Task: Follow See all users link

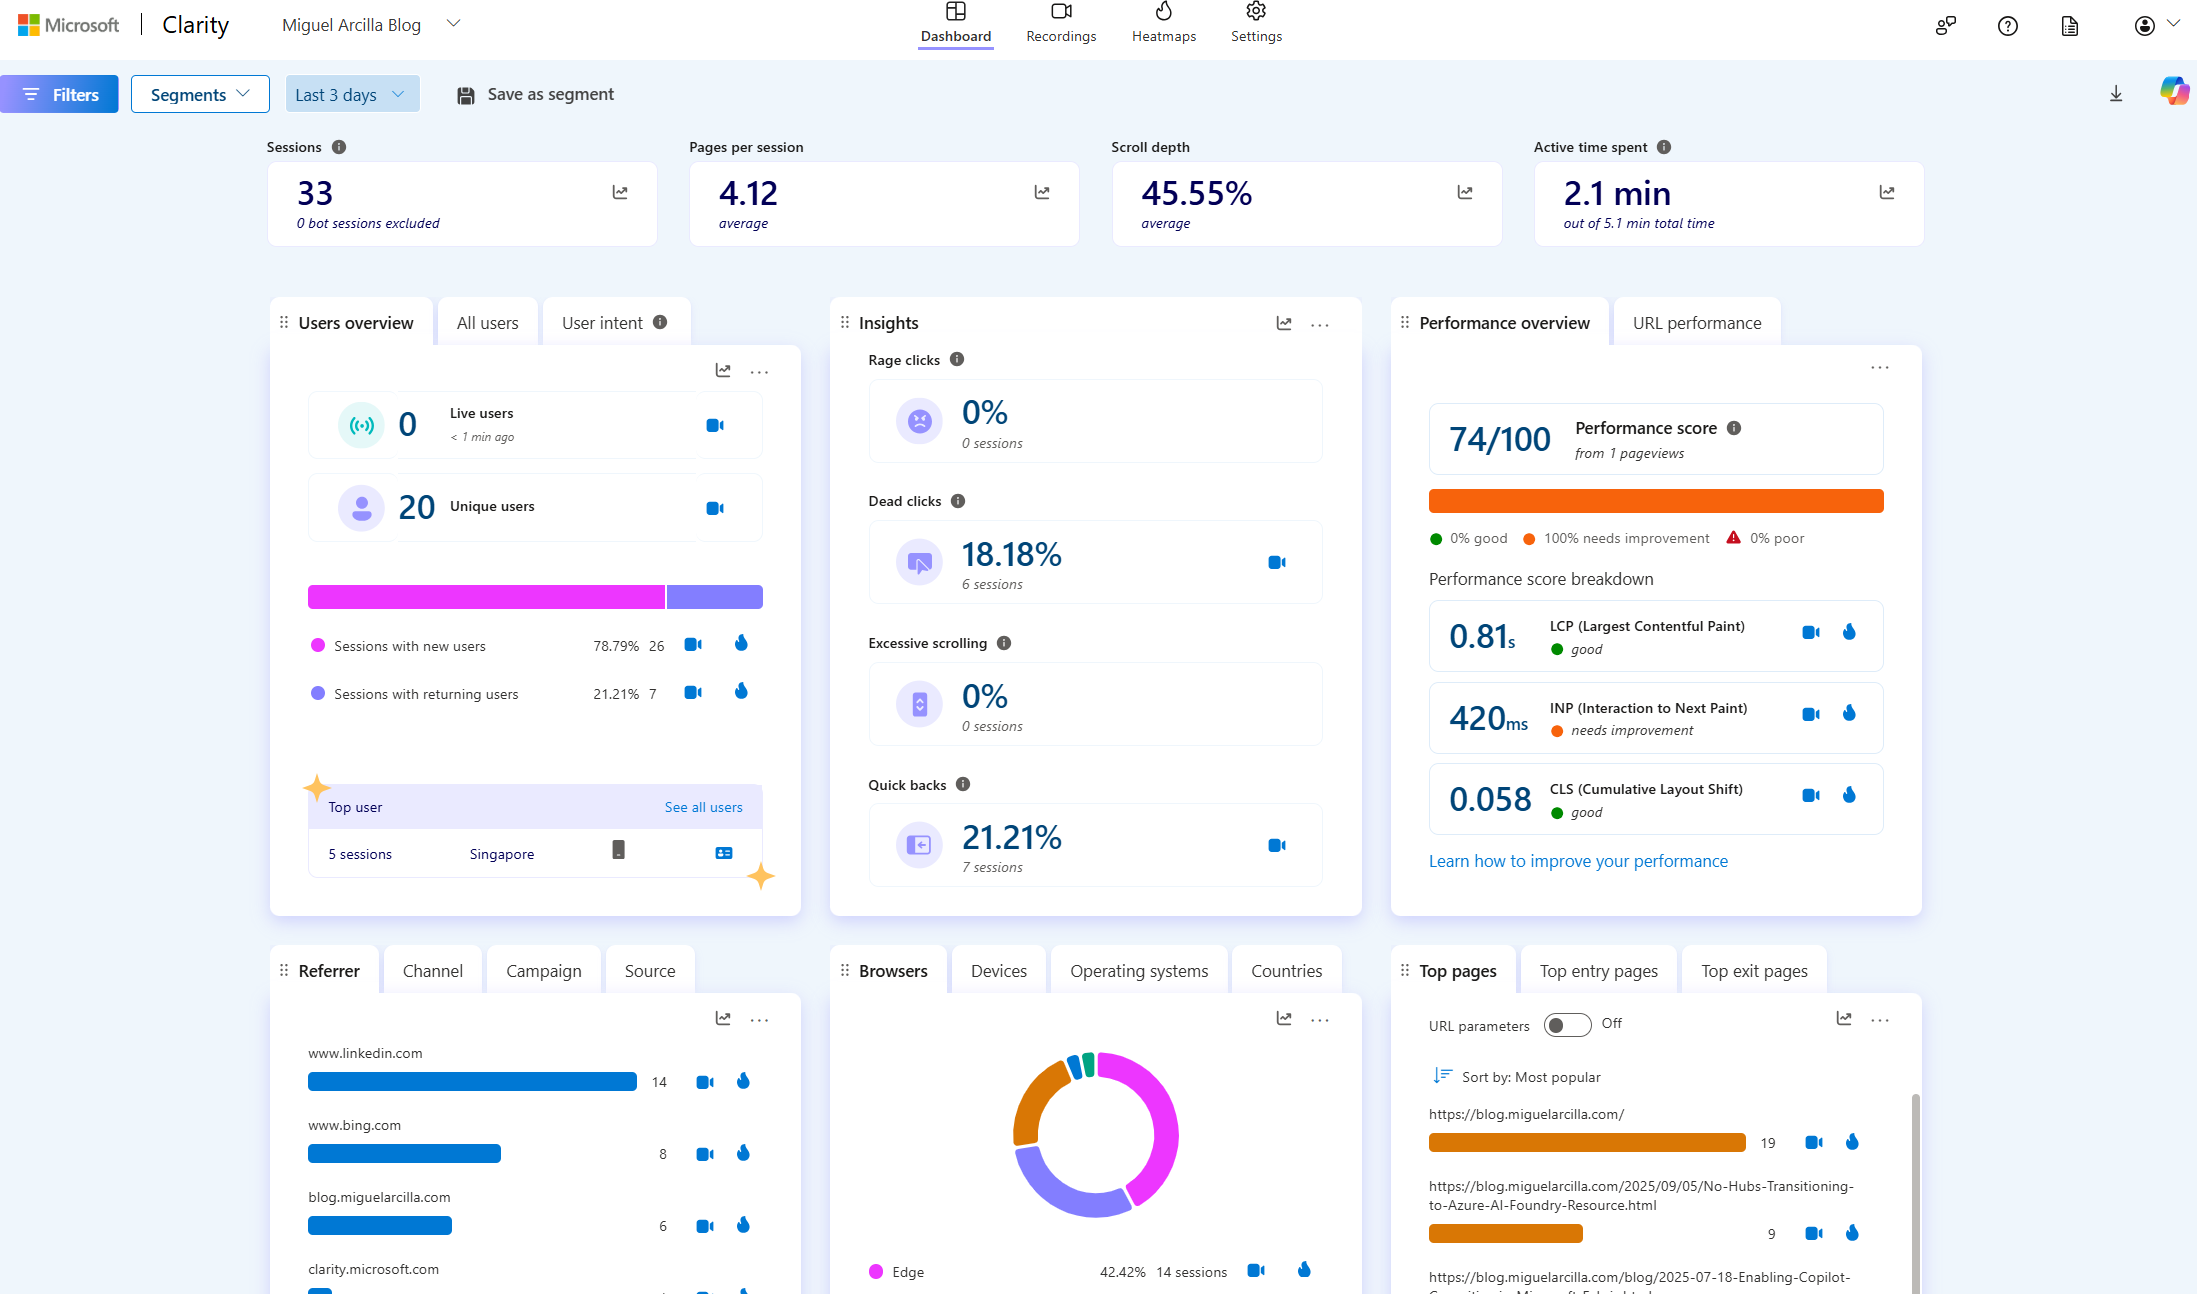Action: (x=704, y=807)
